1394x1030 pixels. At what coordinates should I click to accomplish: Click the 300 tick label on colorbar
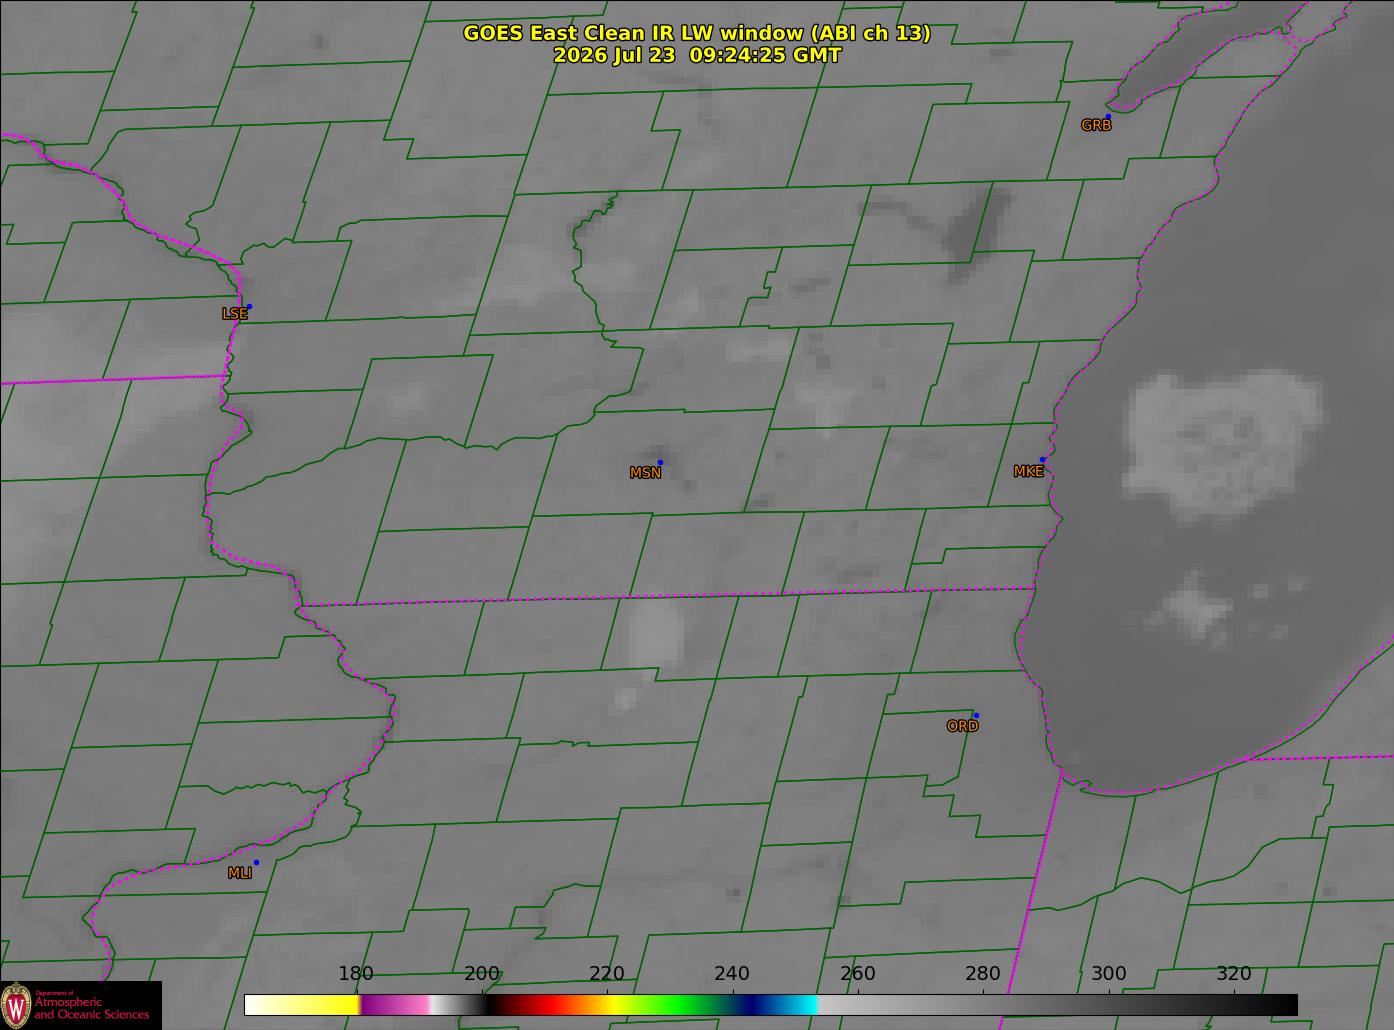click(x=1108, y=974)
